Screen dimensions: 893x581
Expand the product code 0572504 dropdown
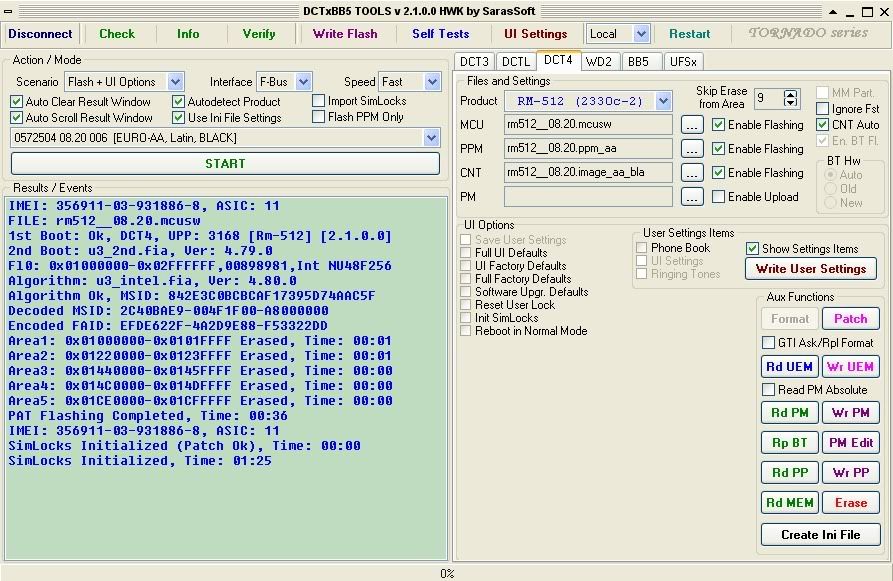(432, 137)
